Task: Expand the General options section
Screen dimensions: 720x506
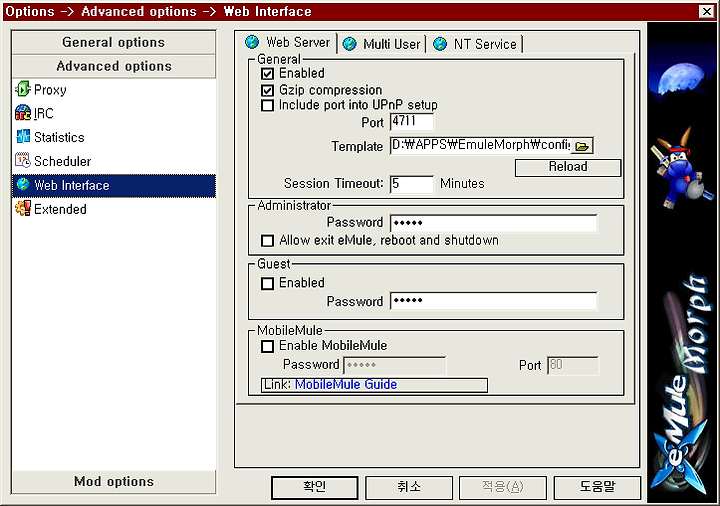Action: click(x=113, y=42)
